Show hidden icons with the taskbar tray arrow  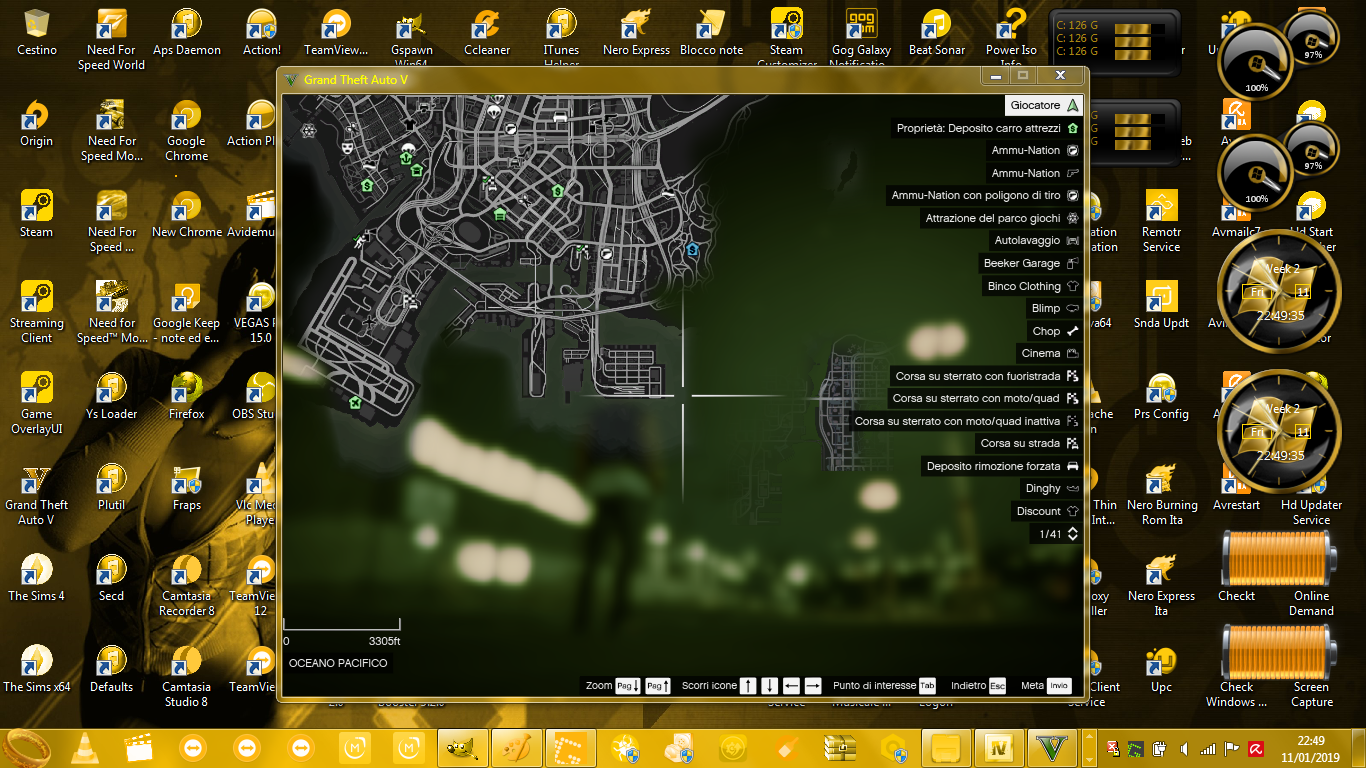pyautogui.click(x=1090, y=748)
